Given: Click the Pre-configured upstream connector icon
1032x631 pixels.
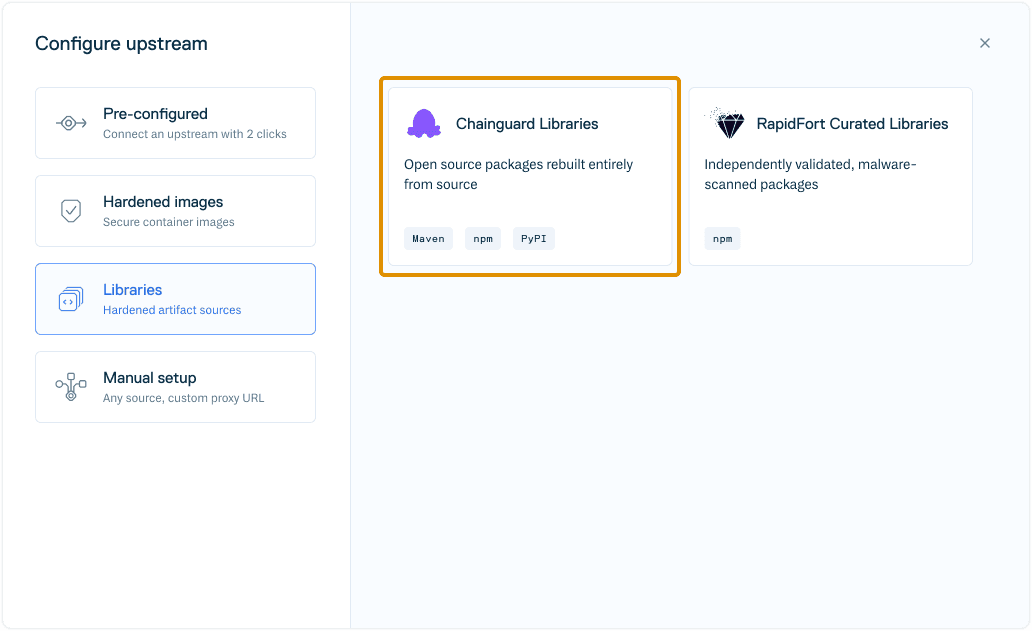Looking at the screenshot, I should [x=71, y=123].
